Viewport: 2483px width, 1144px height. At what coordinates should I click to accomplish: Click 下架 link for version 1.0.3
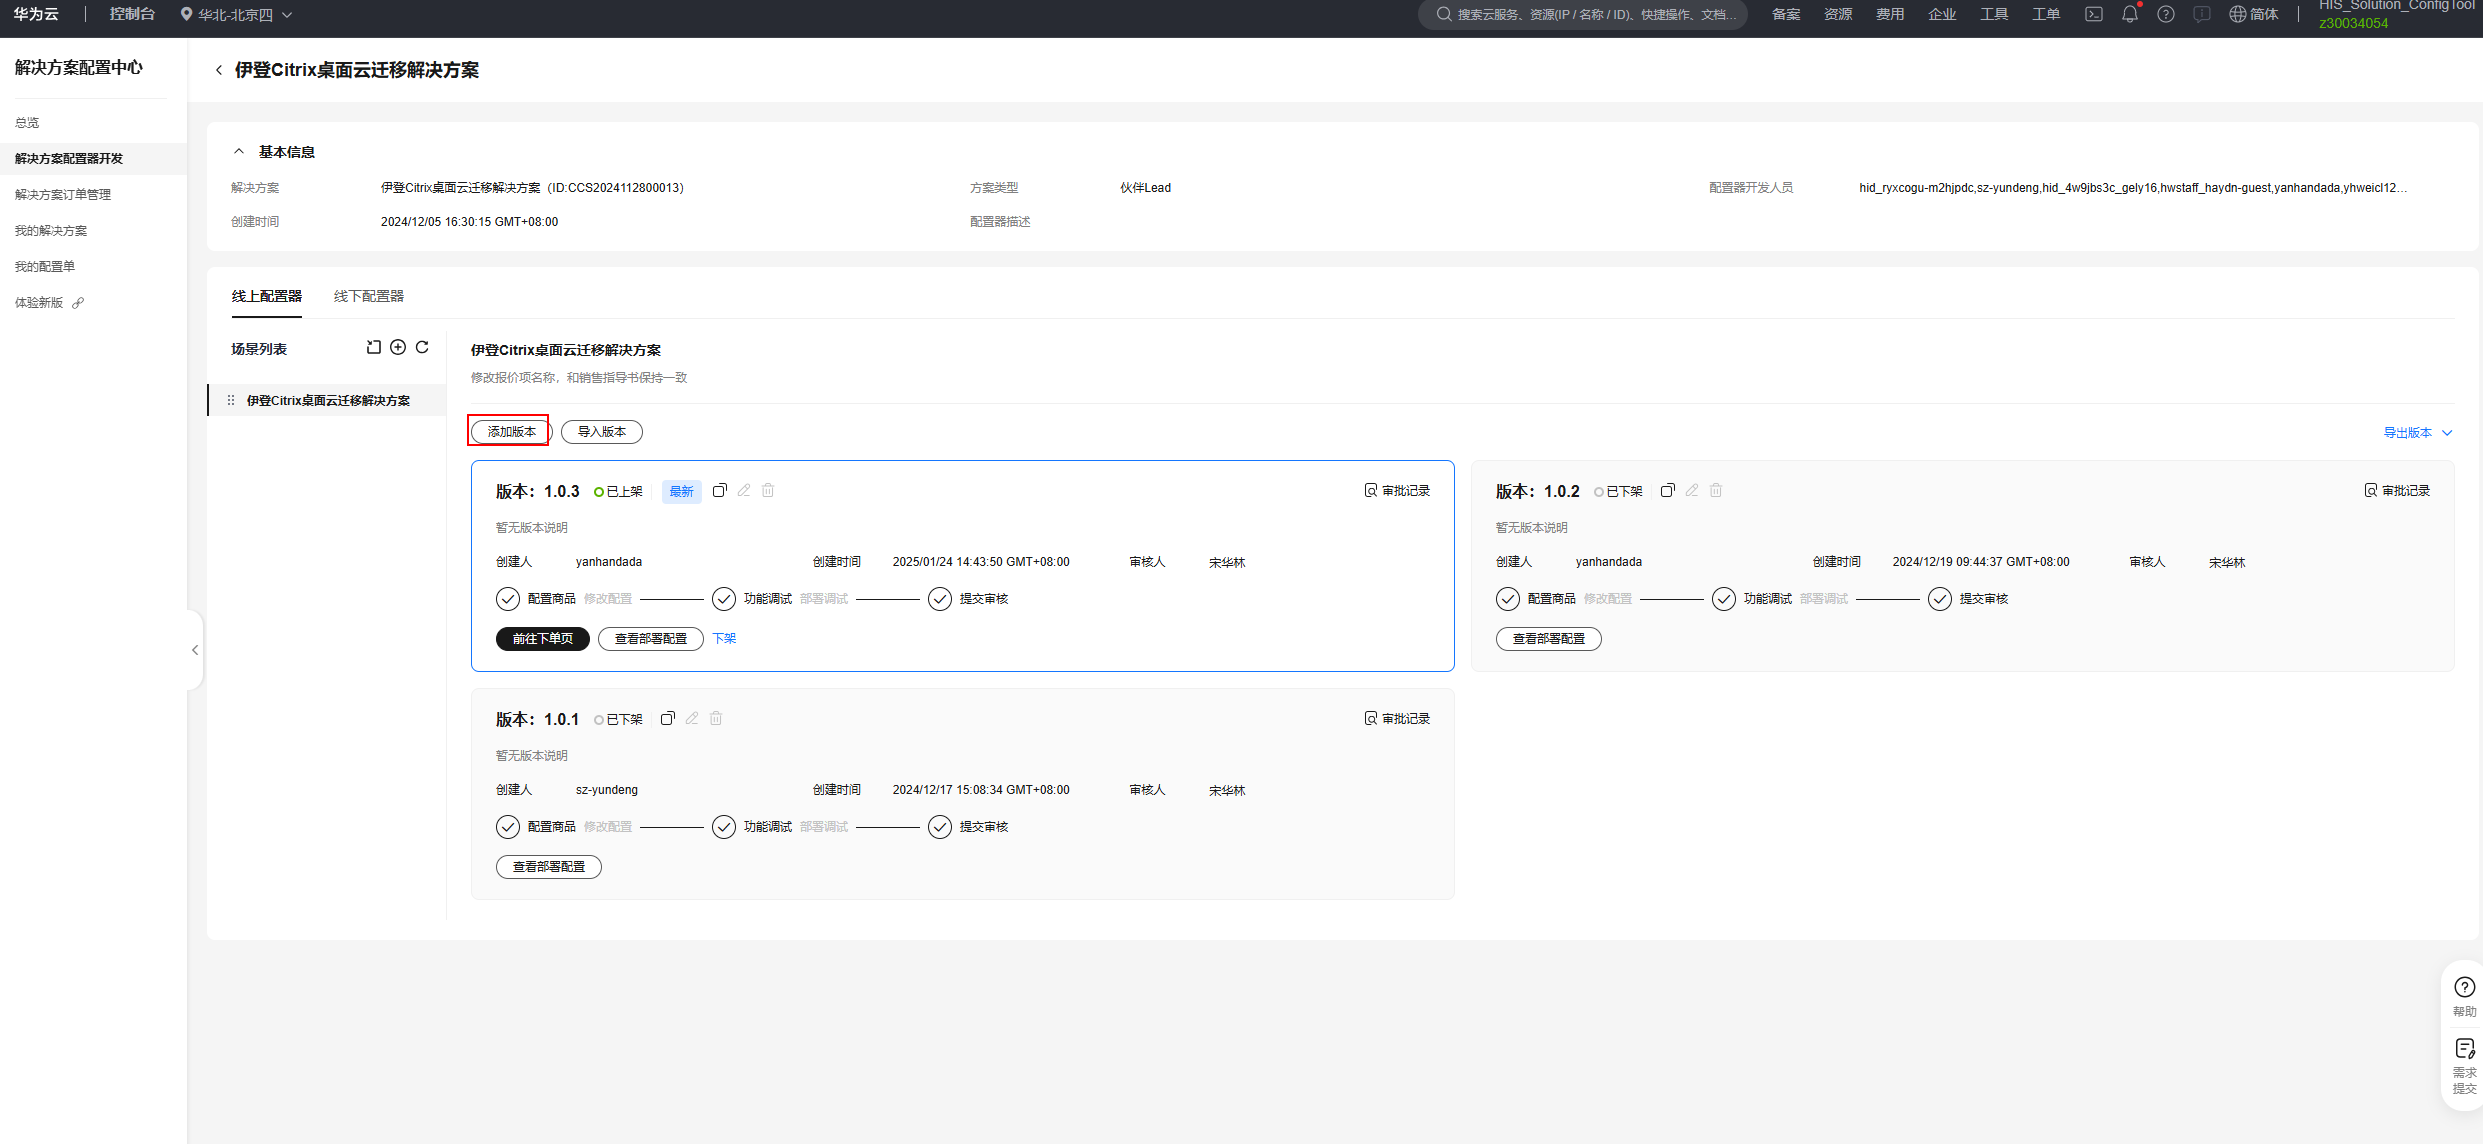[x=724, y=638]
